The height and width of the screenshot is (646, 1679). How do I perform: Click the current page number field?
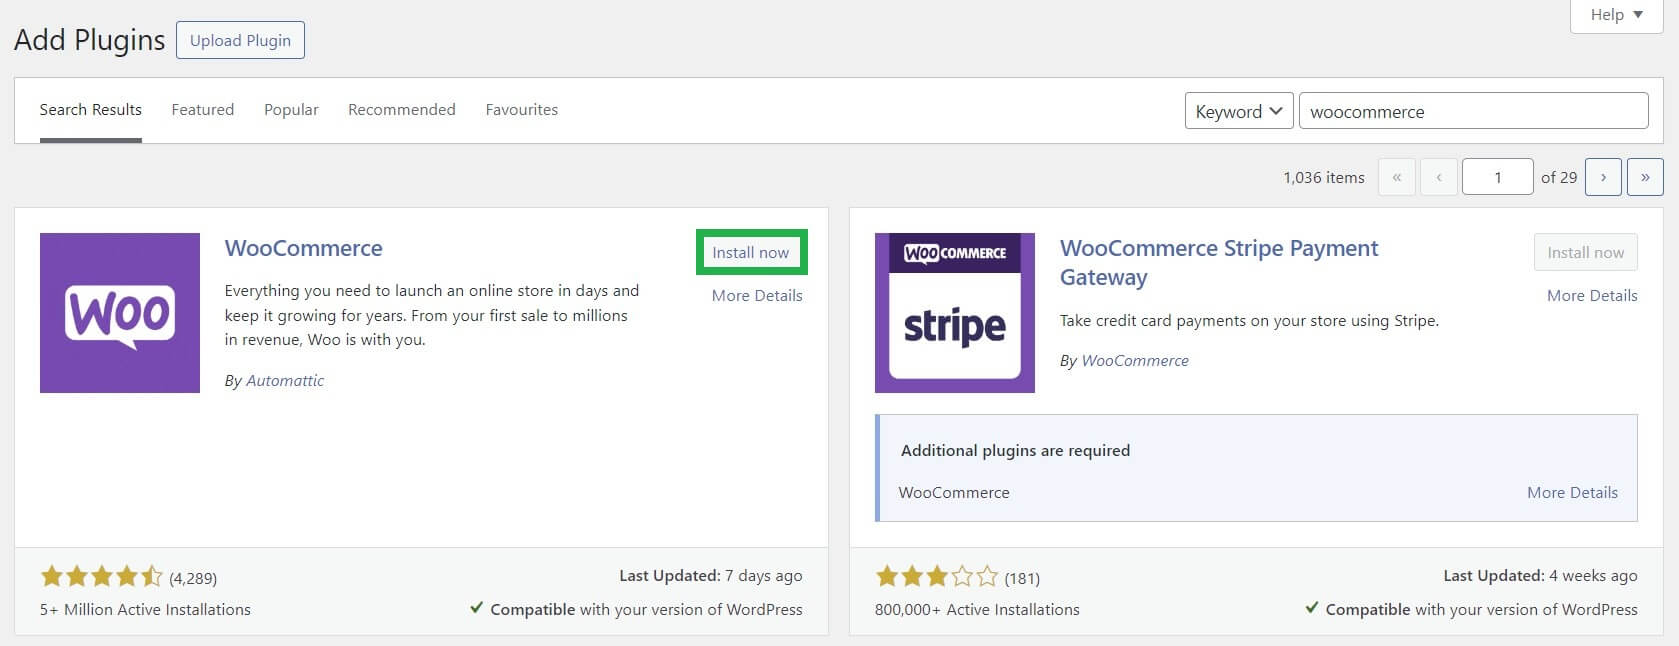pyautogui.click(x=1497, y=177)
